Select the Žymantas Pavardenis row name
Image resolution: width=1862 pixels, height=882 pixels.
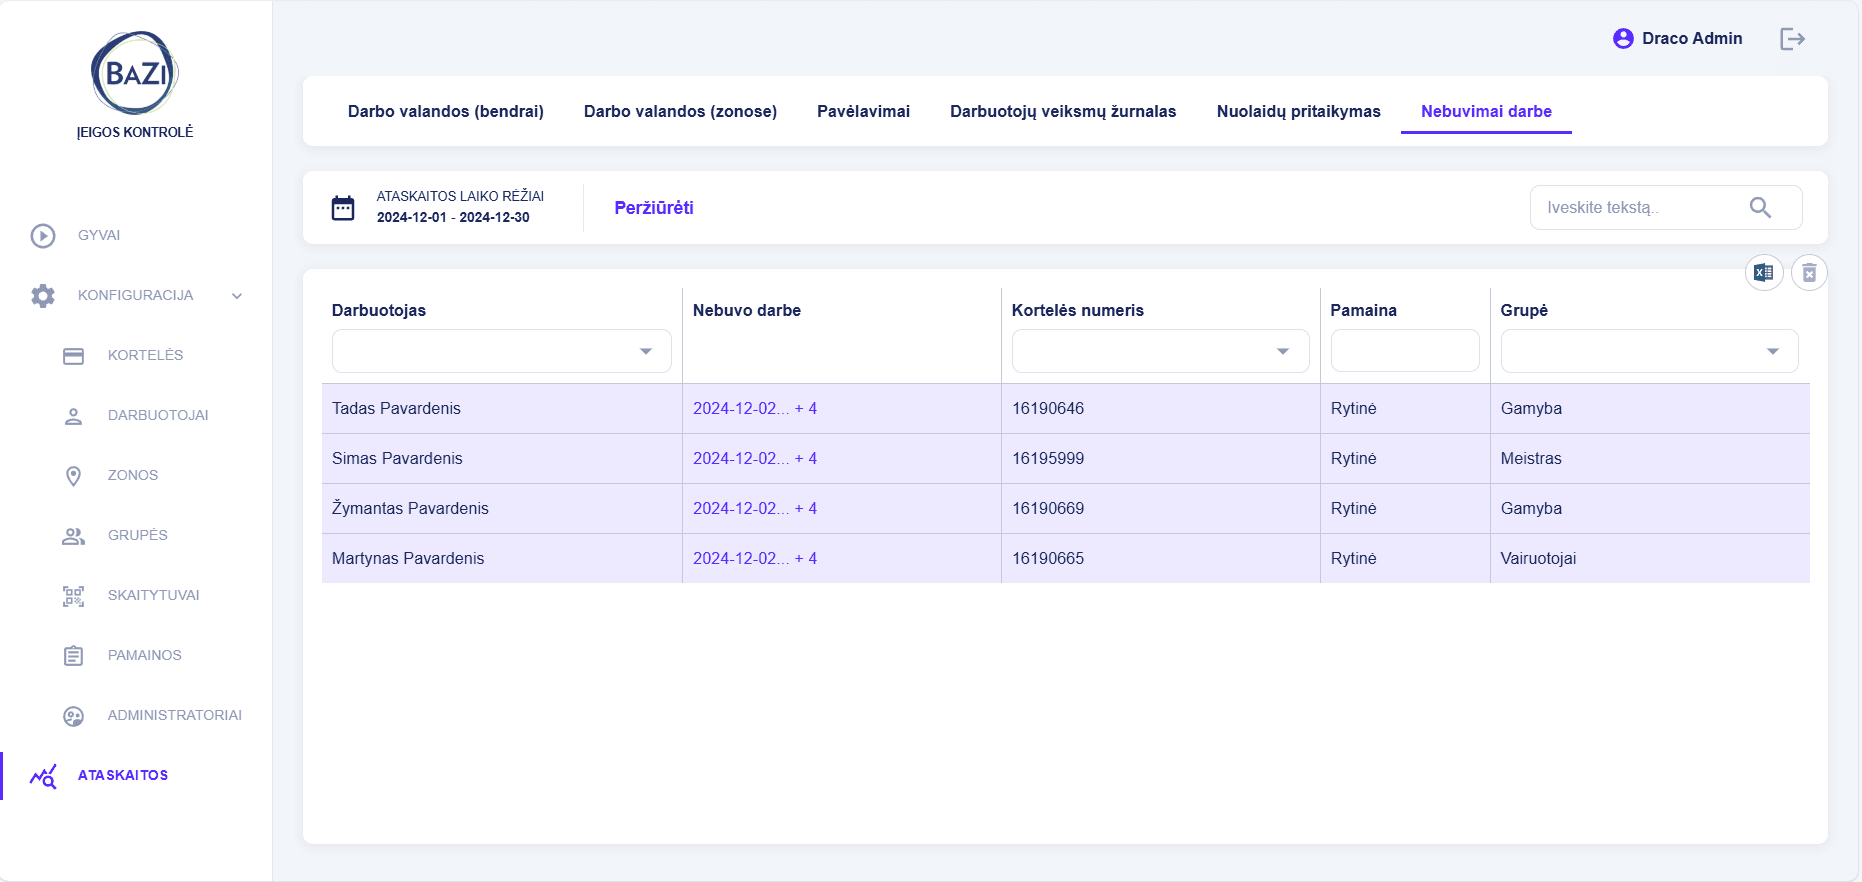(410, 508)
